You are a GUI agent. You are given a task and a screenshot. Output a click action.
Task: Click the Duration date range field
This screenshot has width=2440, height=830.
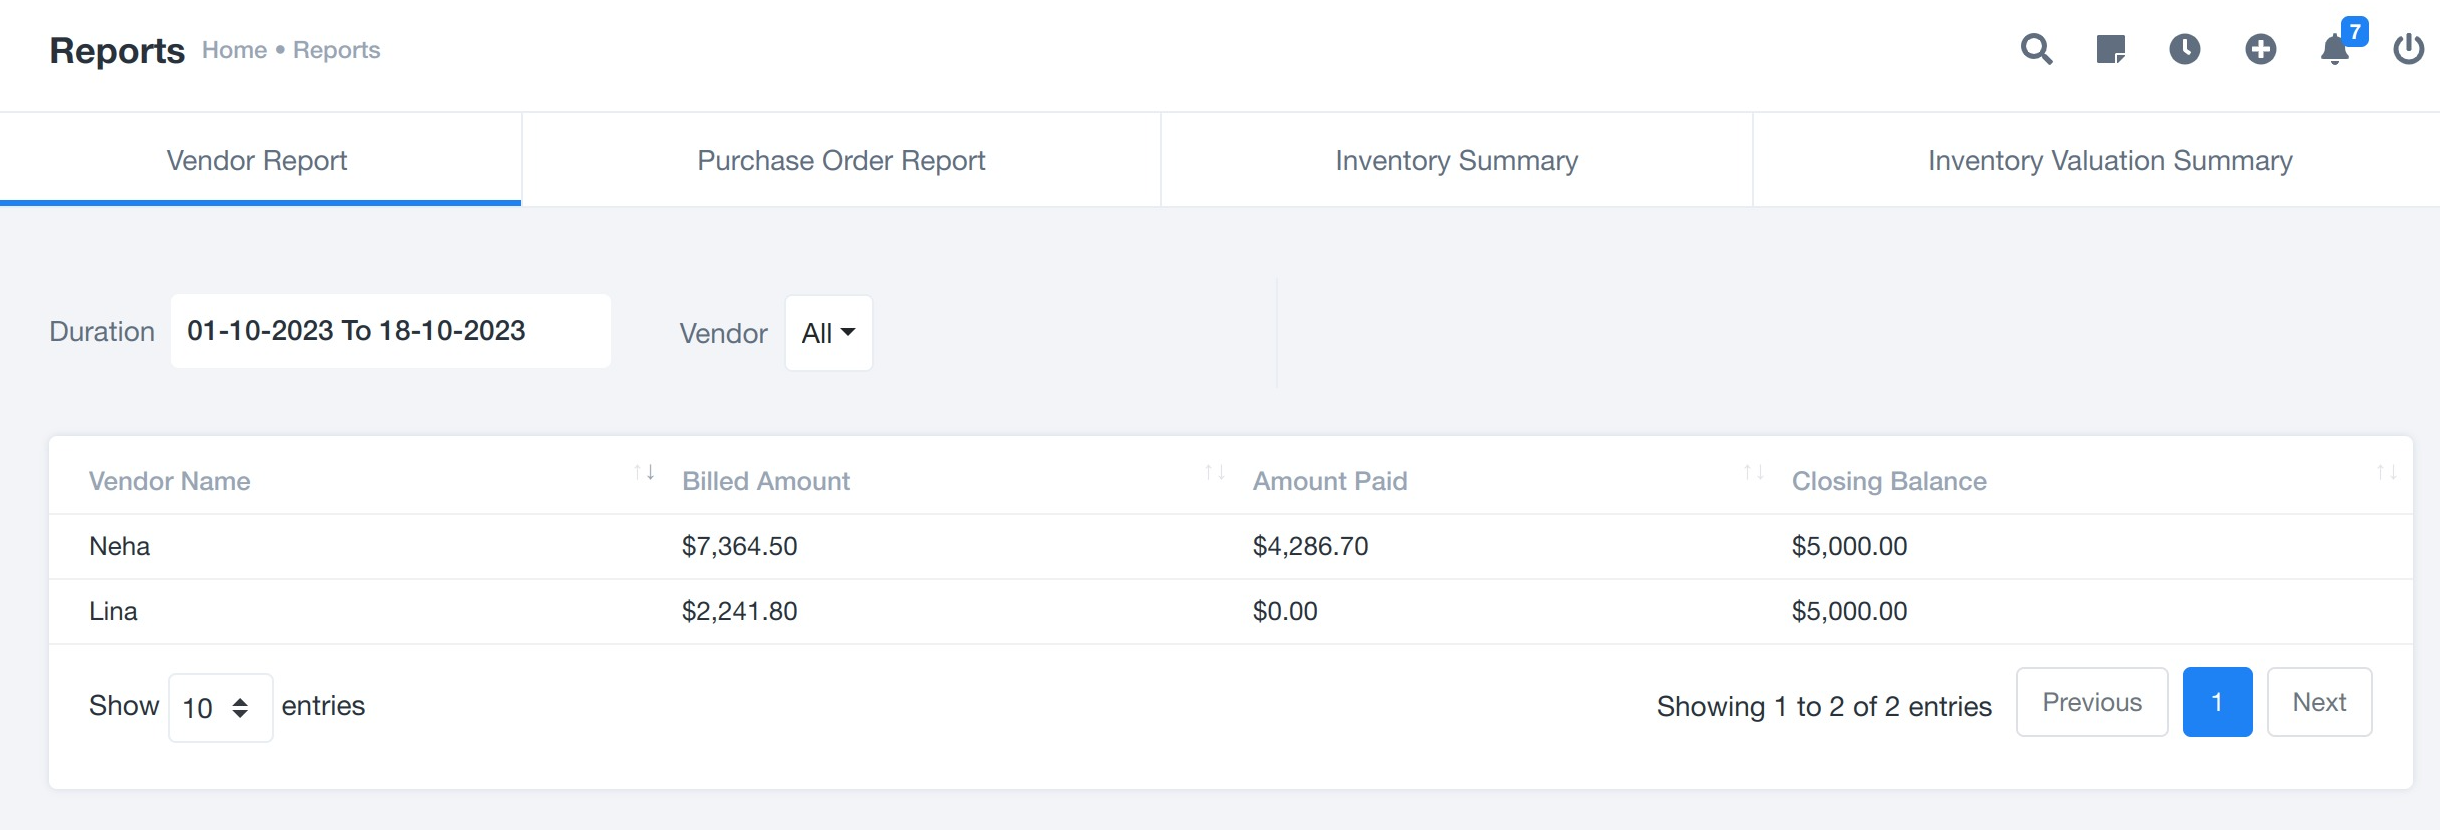click(390, 331)
